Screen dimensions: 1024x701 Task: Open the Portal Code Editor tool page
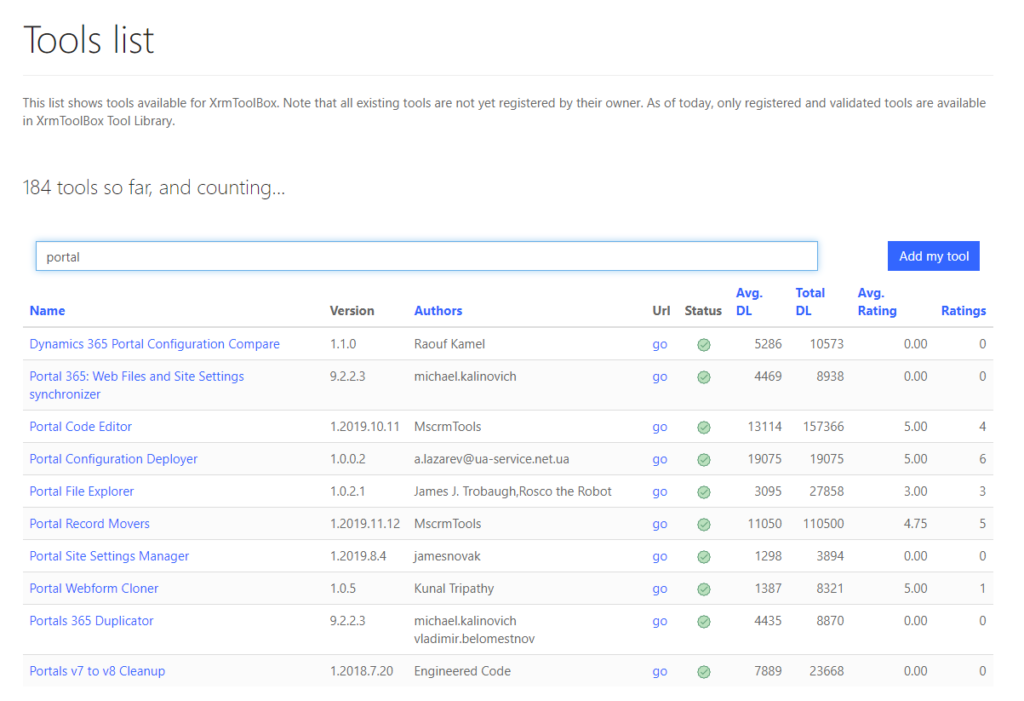[x=80, y=426]
